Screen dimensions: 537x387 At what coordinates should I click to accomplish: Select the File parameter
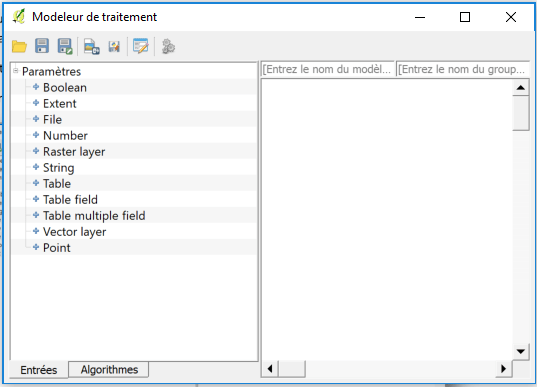pyautogui.click(x=52, y=120)
